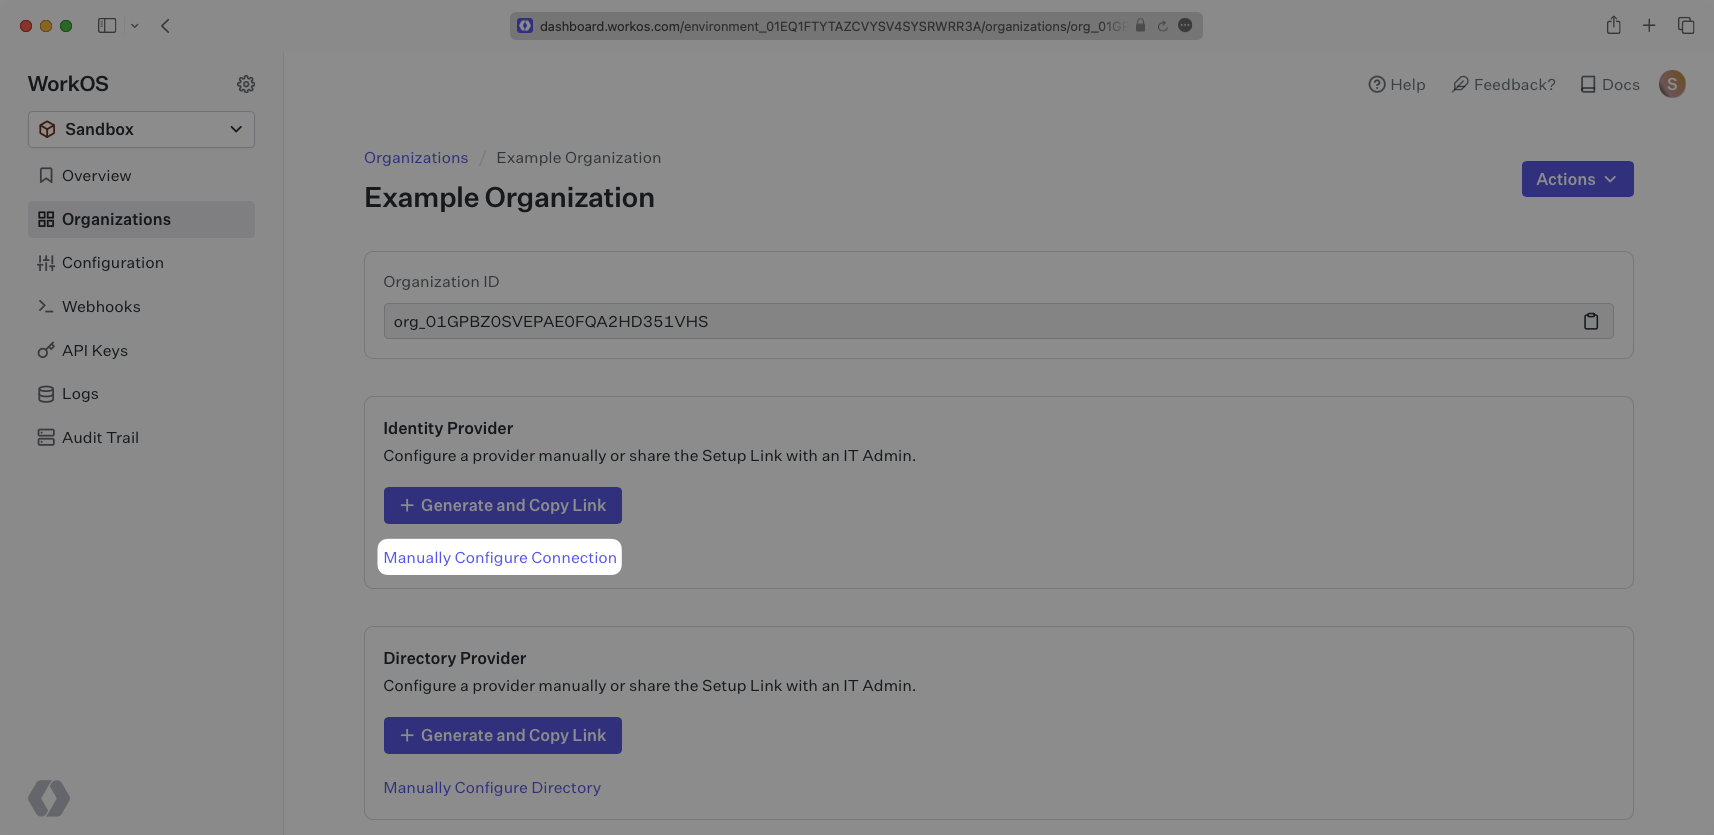Click the WorkOS logo at sidebar bottom
This screenshot has width=1714, height=835.
click(x=49, y=798)
